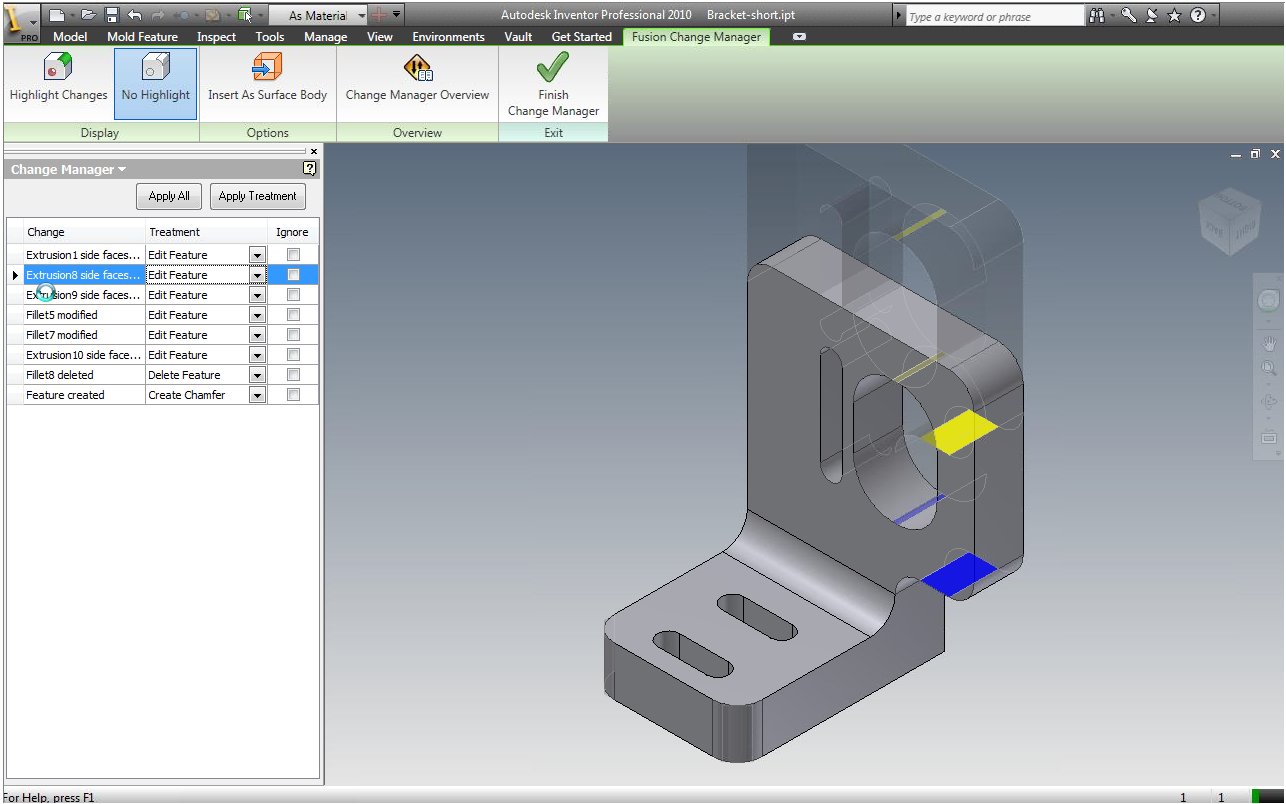The height and width of the screenshot is (804, 1286).
Task: Tick Ignore for Extrusion10 side faces row
Action: 293,355
